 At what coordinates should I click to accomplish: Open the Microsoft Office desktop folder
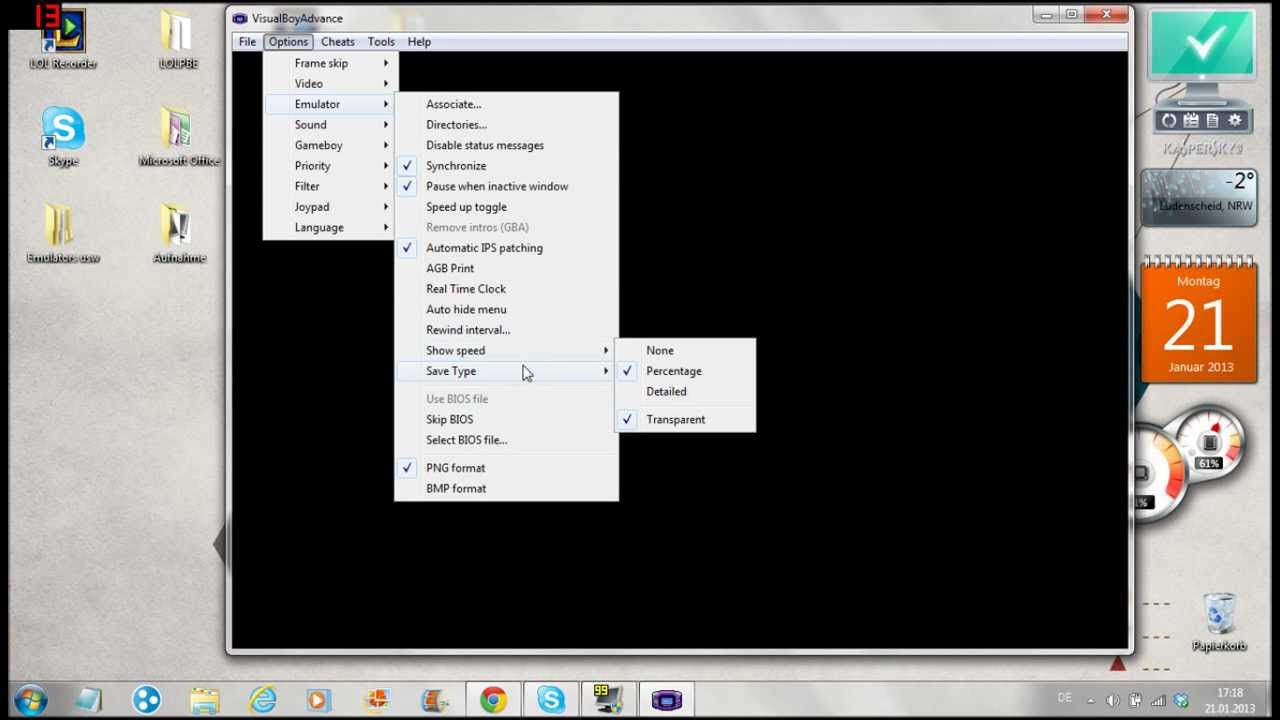click(x=179, y=137)
